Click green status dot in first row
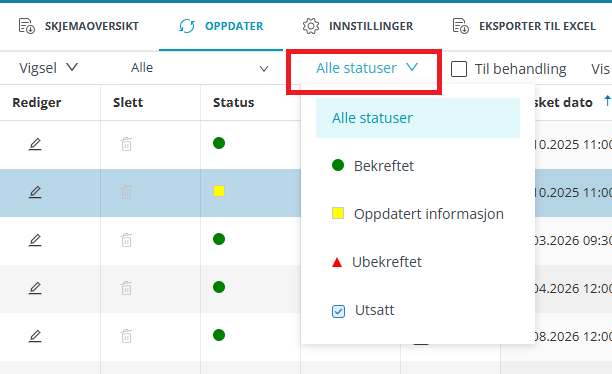612x374 pixels. 219,143
